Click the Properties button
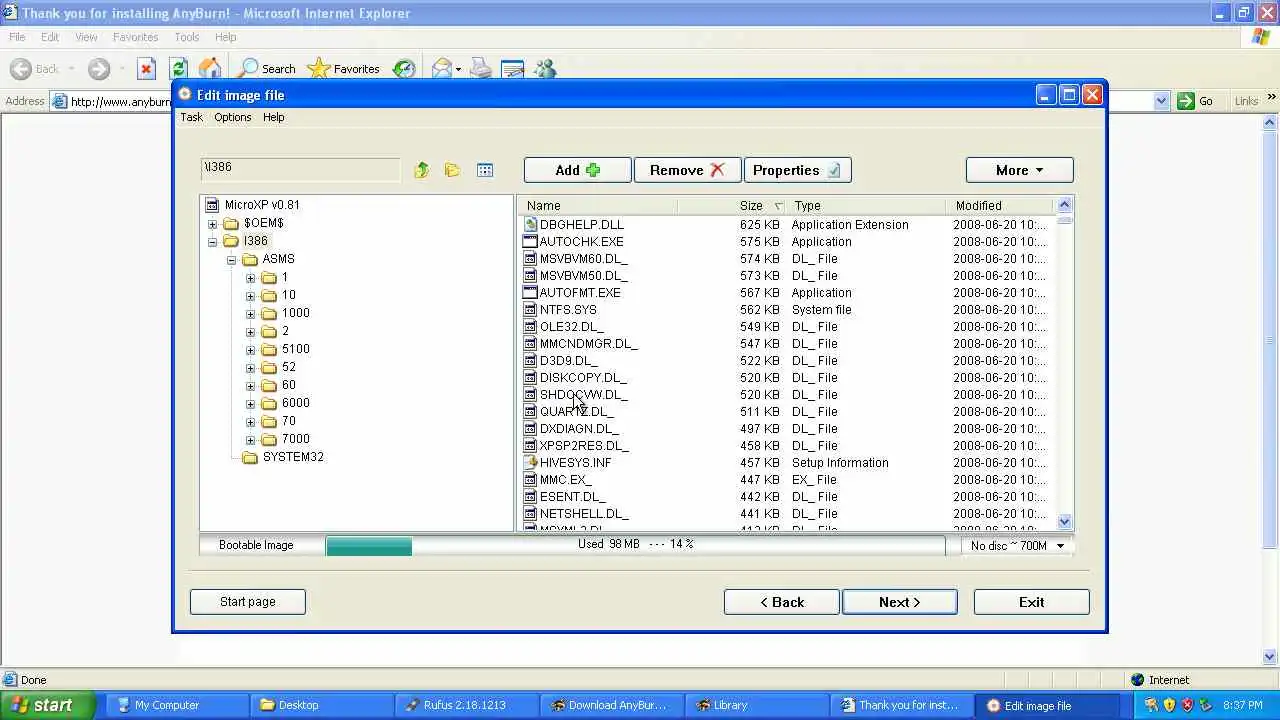 [x=797, y=170]
